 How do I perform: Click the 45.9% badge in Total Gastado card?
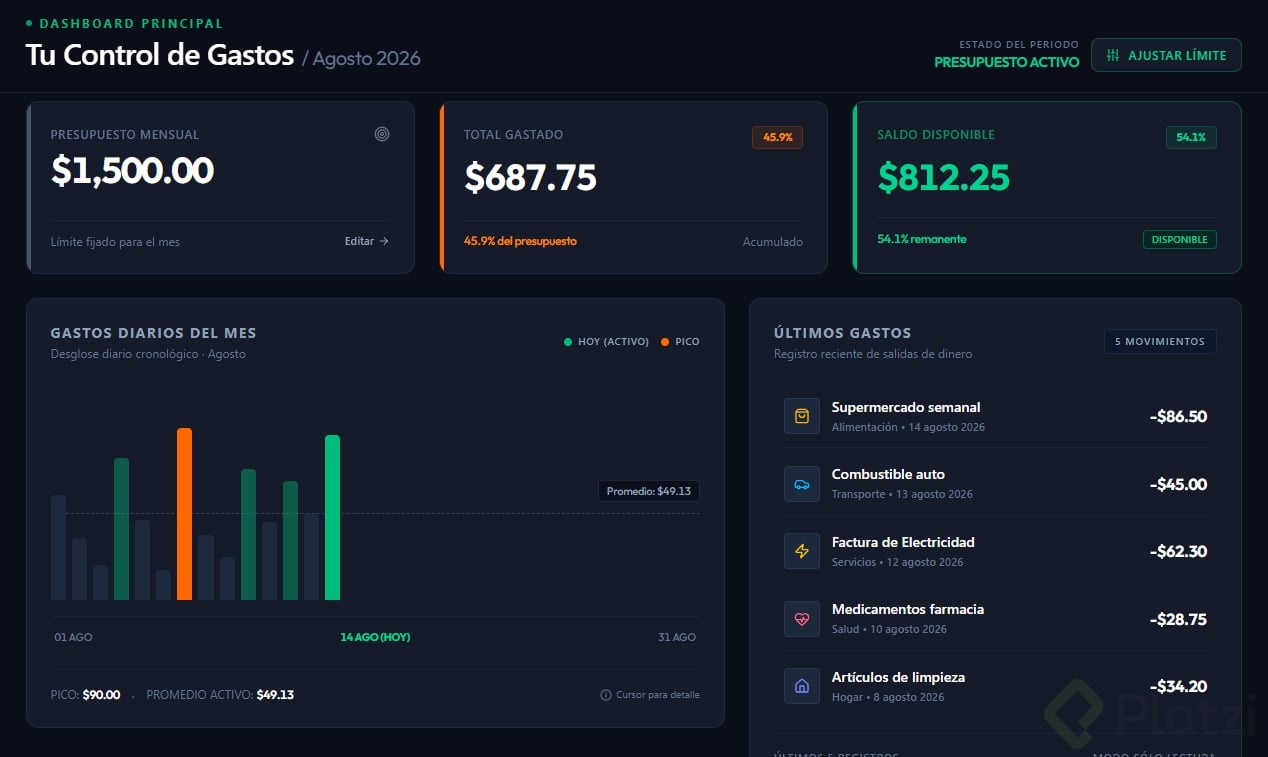(777, 137)
